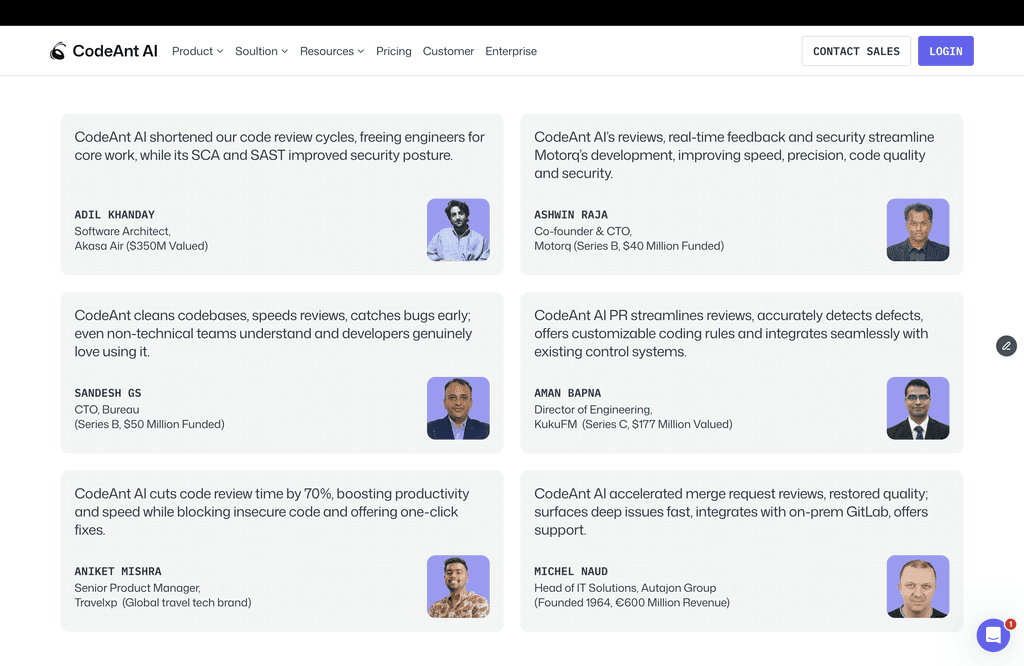The height and width of the screenshot is (666, 1024).
Task: Click Aman Bapna's profile photo
Action: [x=918, y=408]
